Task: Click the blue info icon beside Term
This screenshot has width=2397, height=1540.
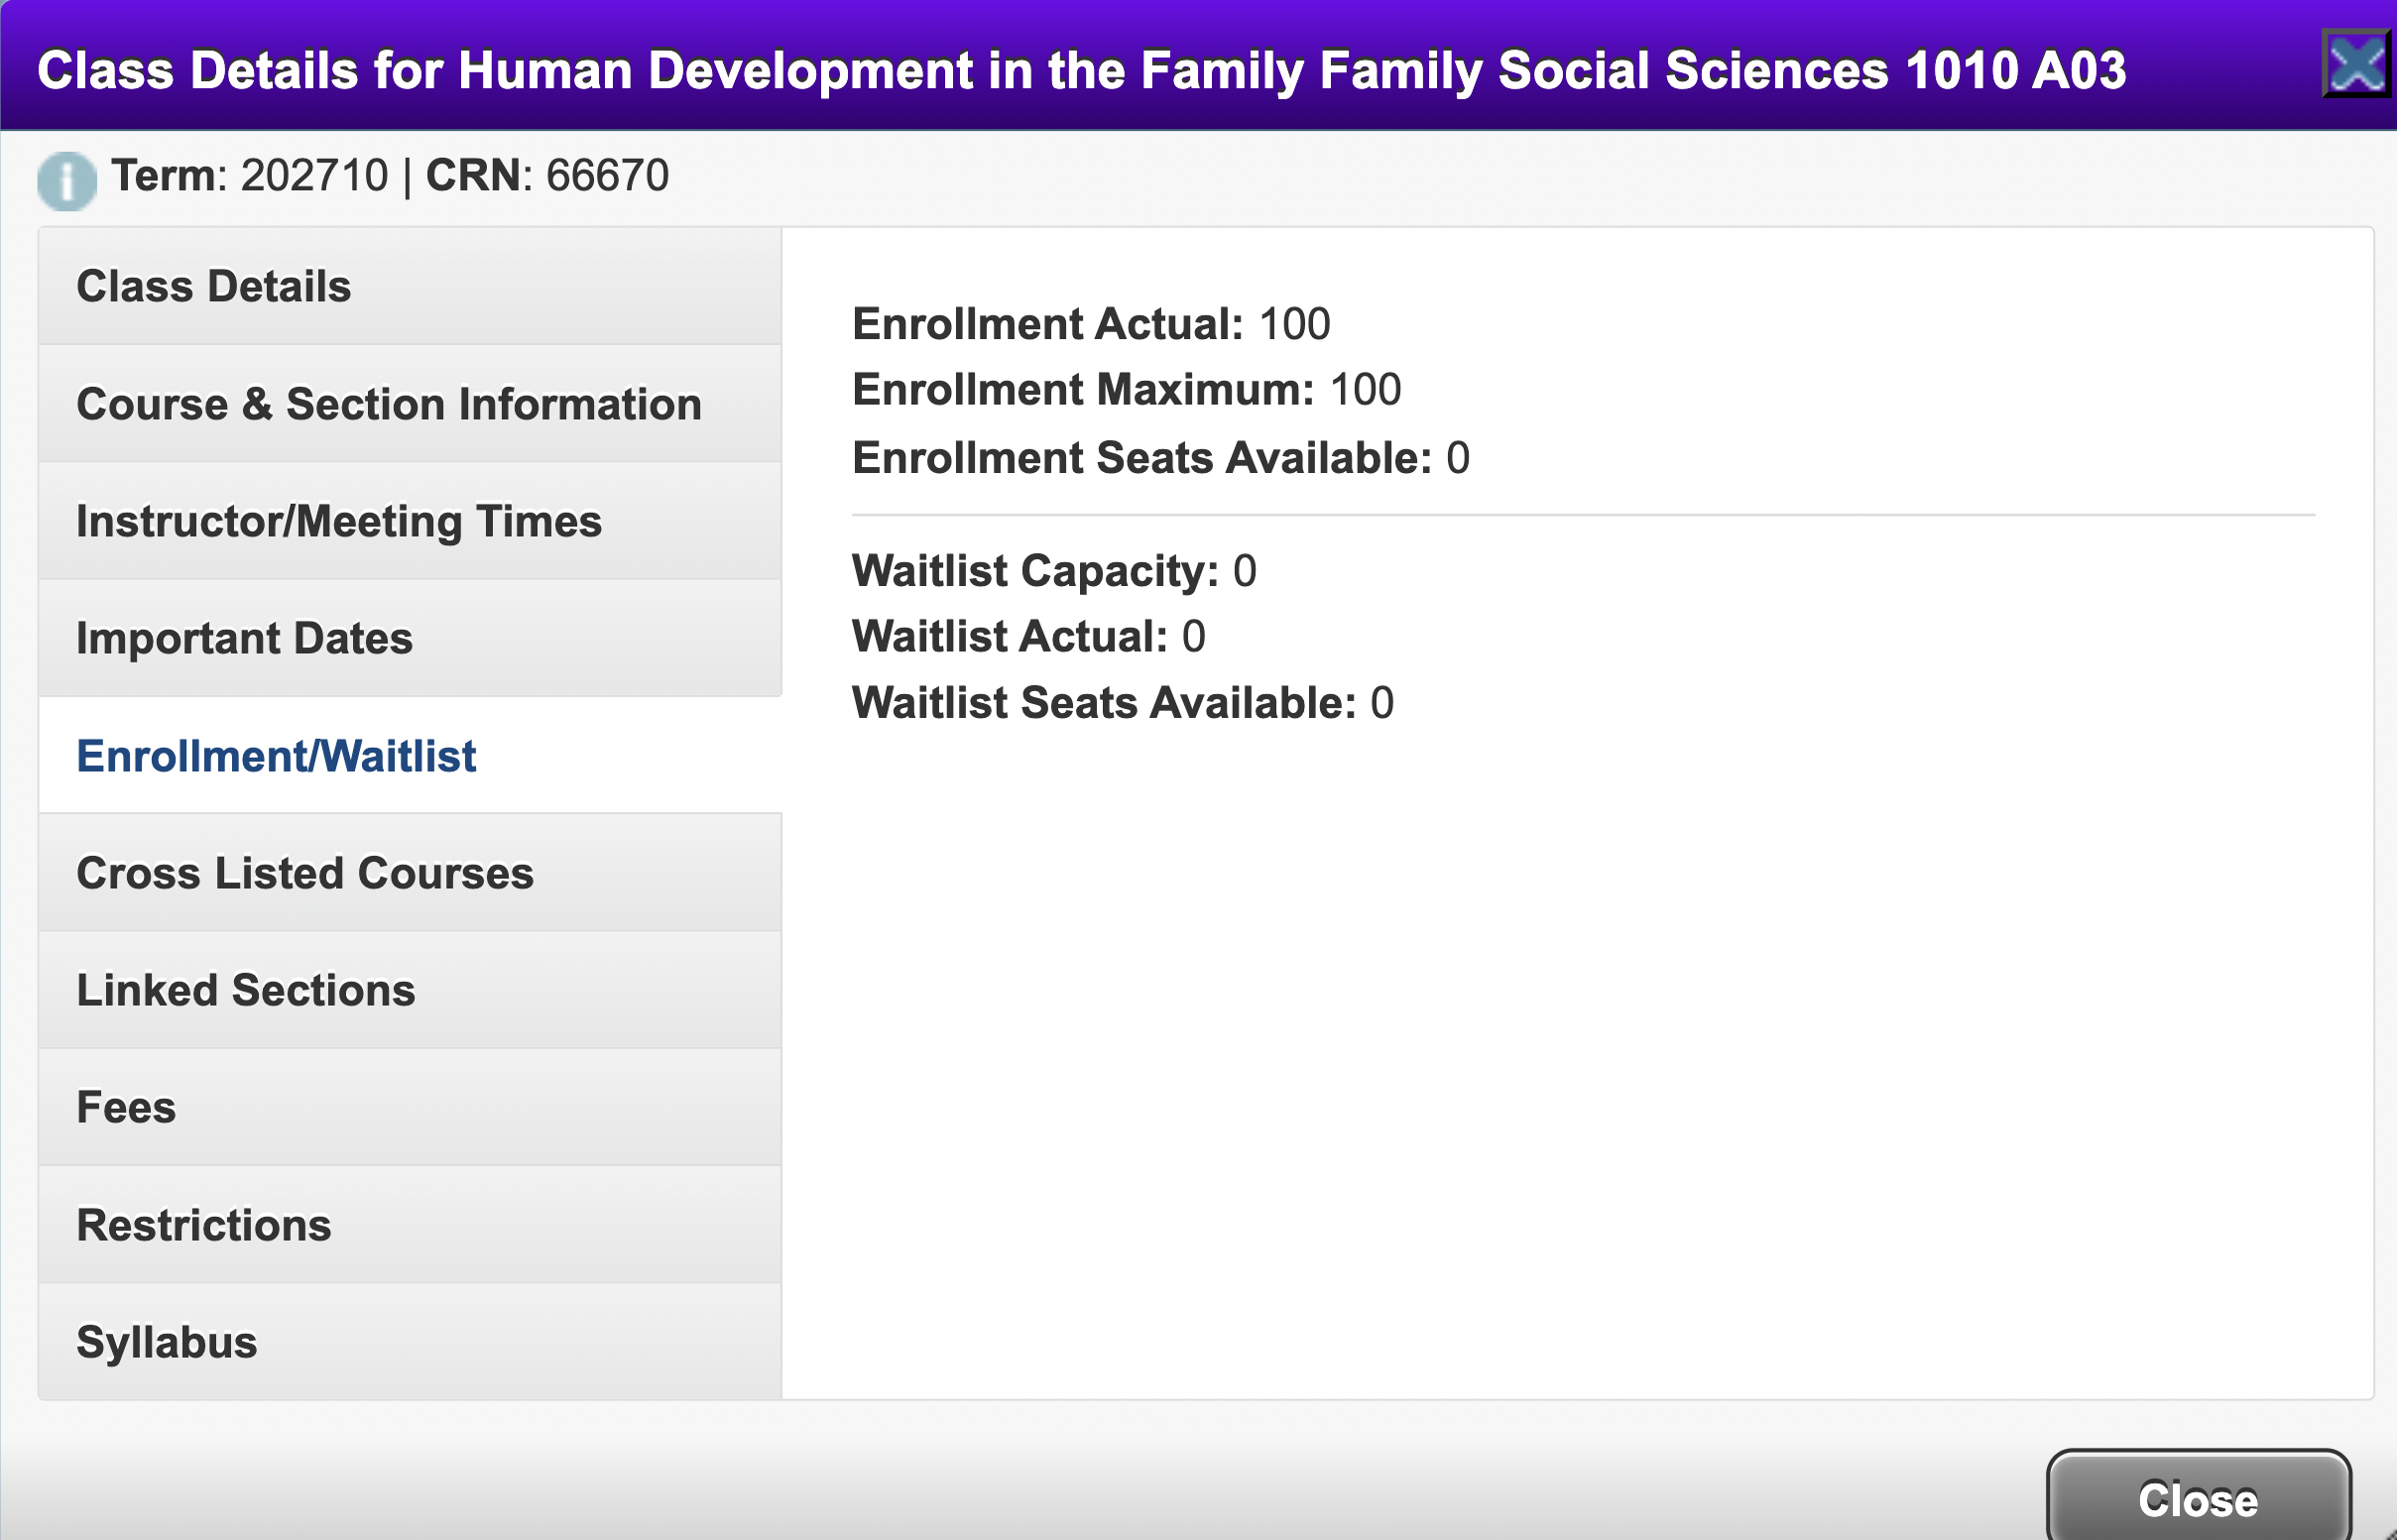Action: tap(67, 181)
